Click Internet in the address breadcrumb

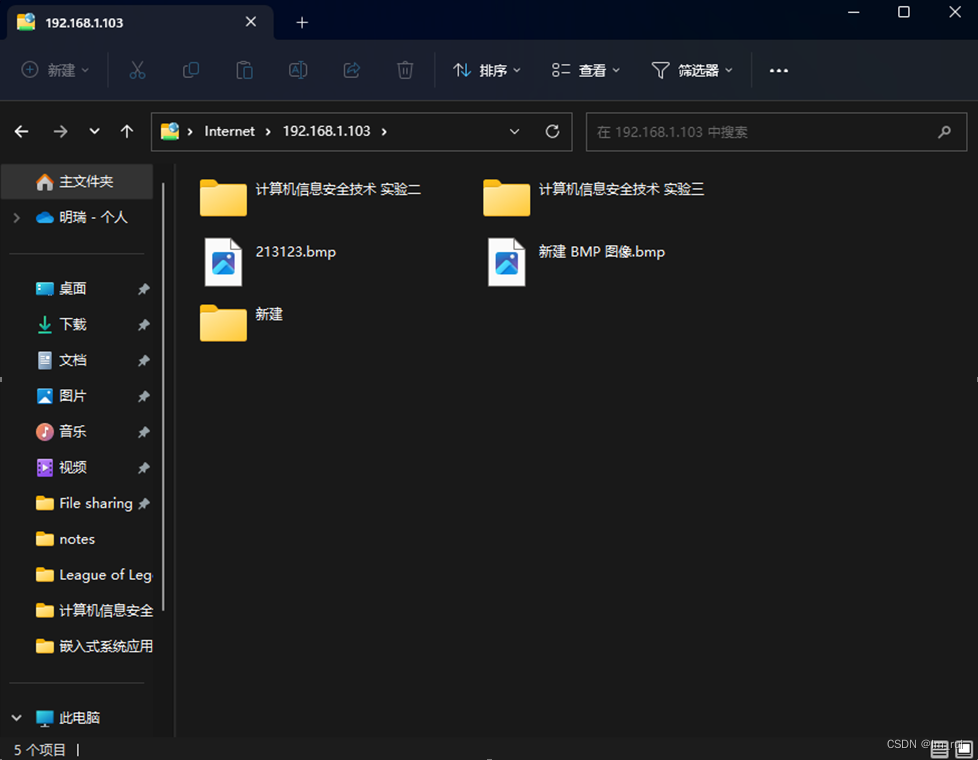point(230,131)
